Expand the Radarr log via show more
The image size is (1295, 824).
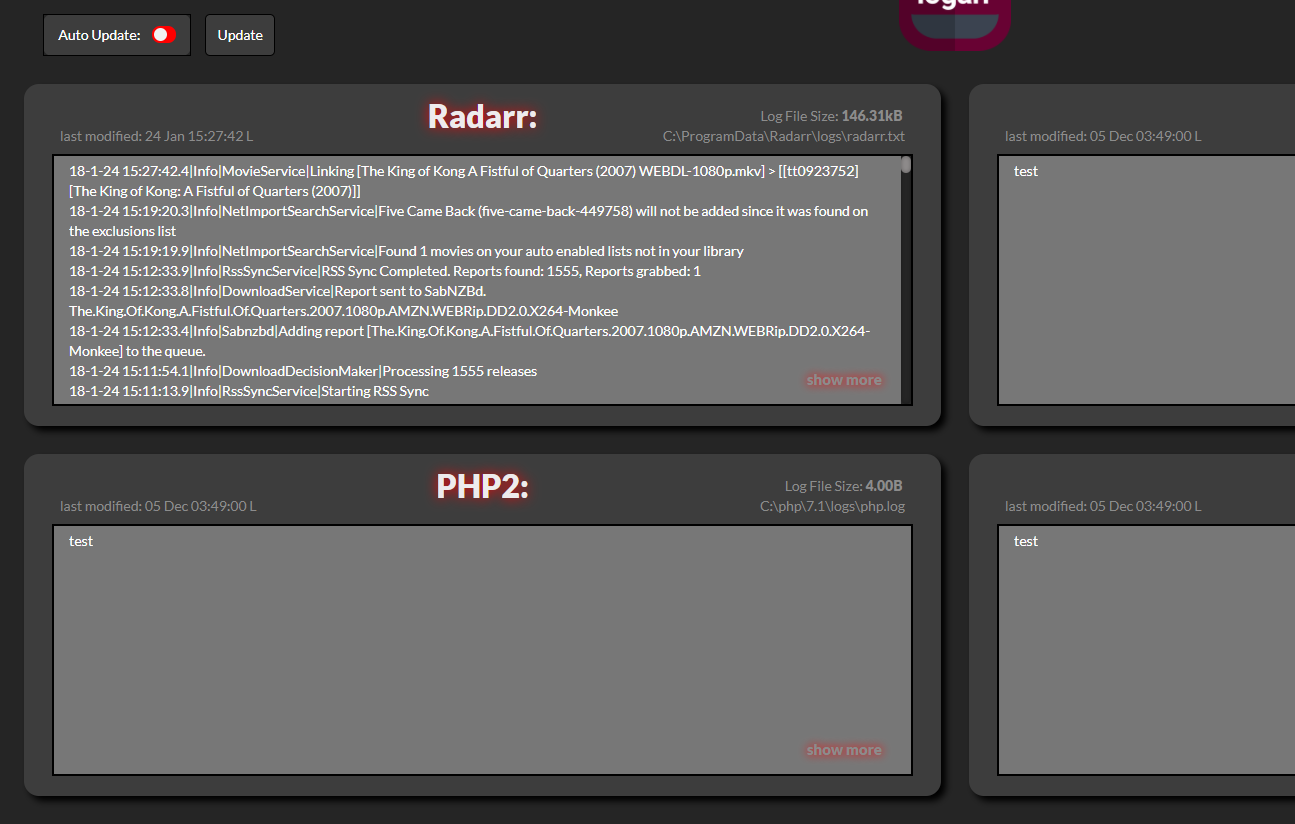click(843, 380)
